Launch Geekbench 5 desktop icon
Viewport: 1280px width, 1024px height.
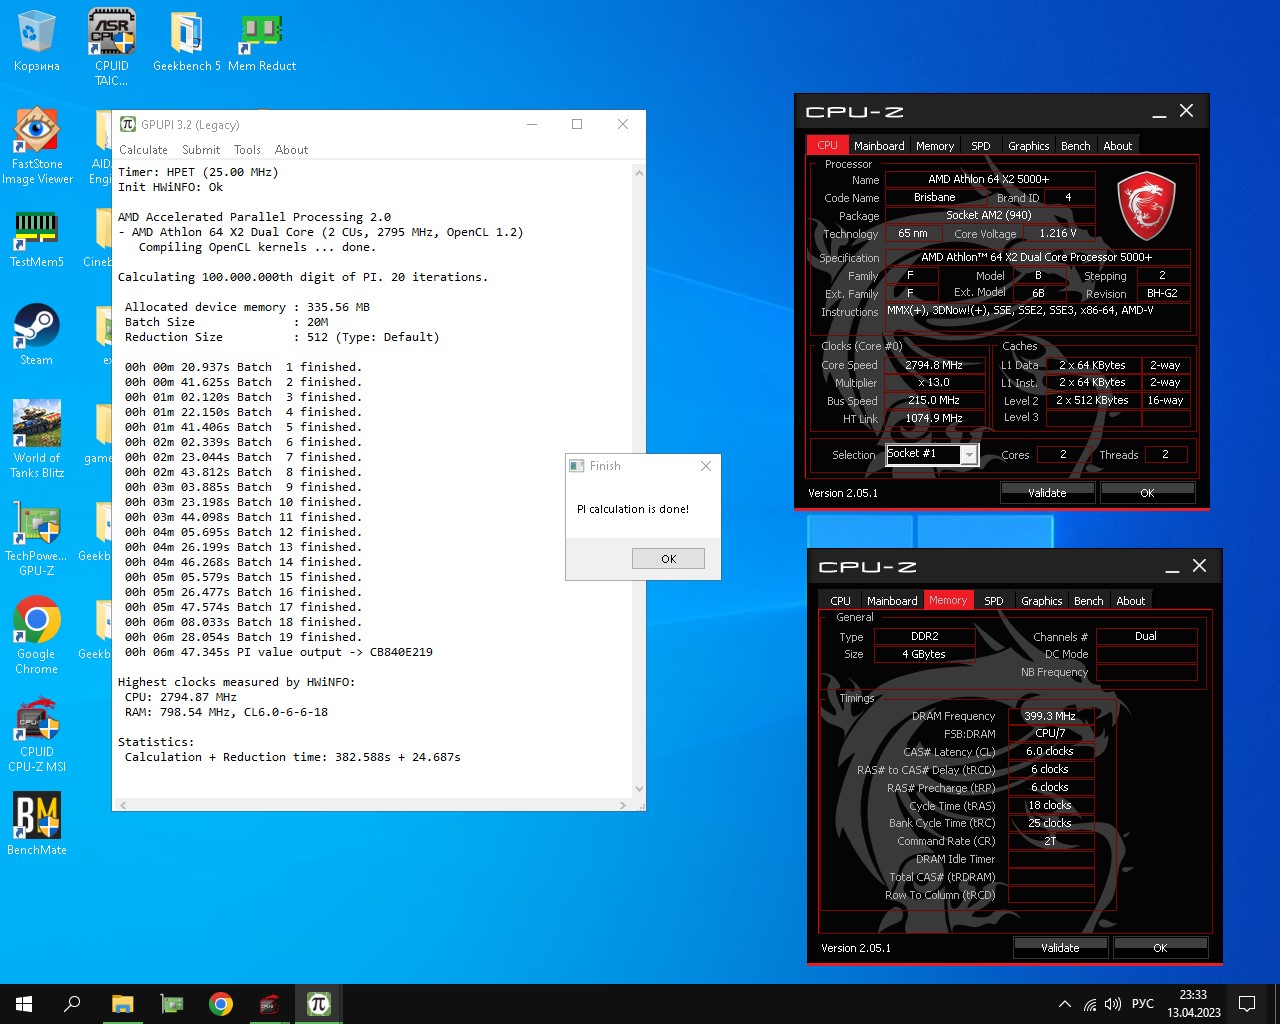[186, 41]
